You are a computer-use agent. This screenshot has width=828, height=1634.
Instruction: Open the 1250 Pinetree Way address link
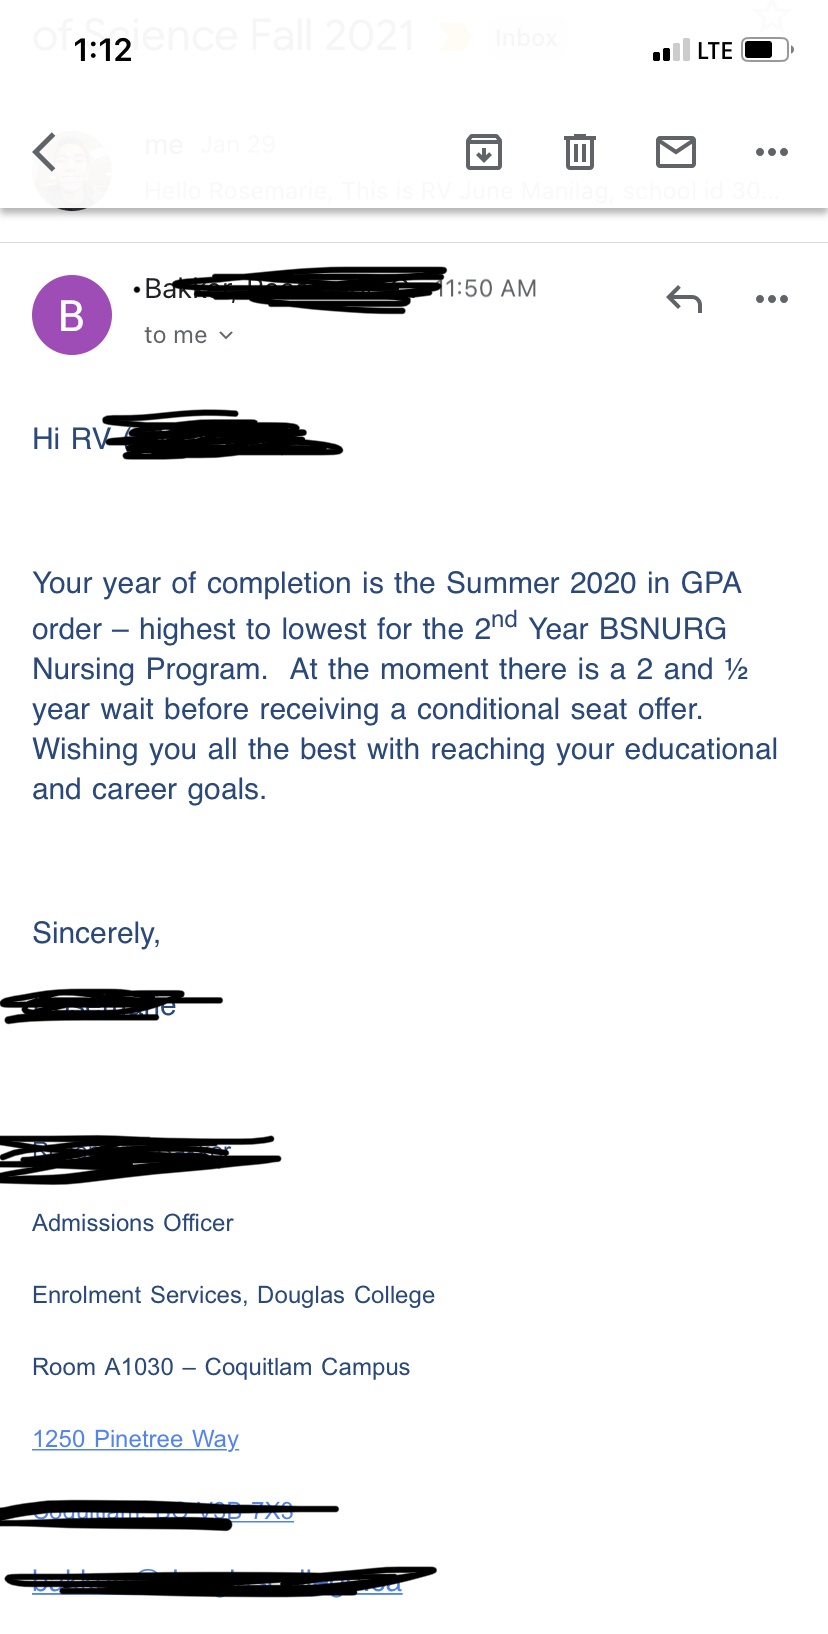point(136,1439)
